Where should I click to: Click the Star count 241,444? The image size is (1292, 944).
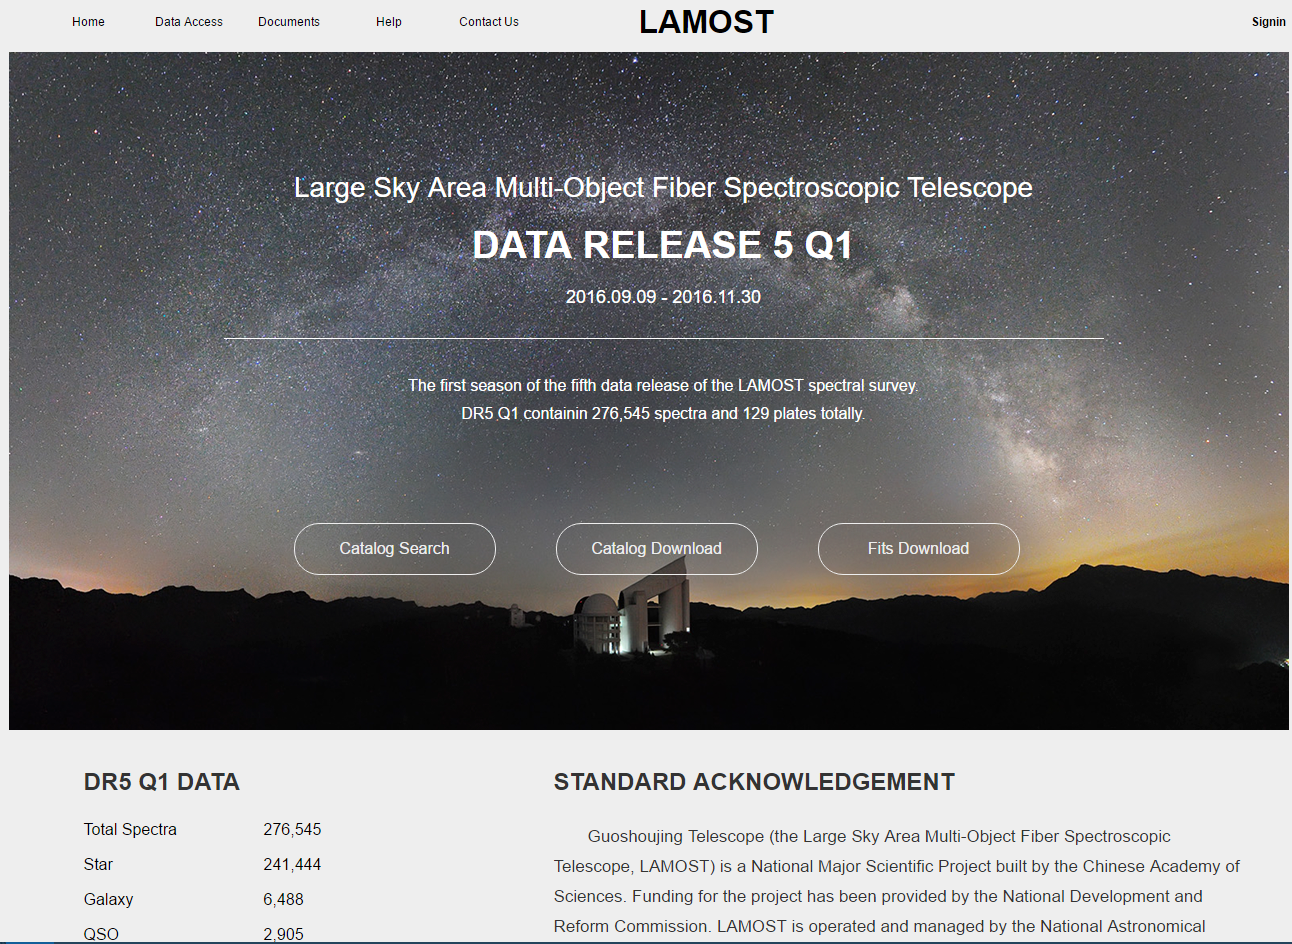[x=292, y=864]
